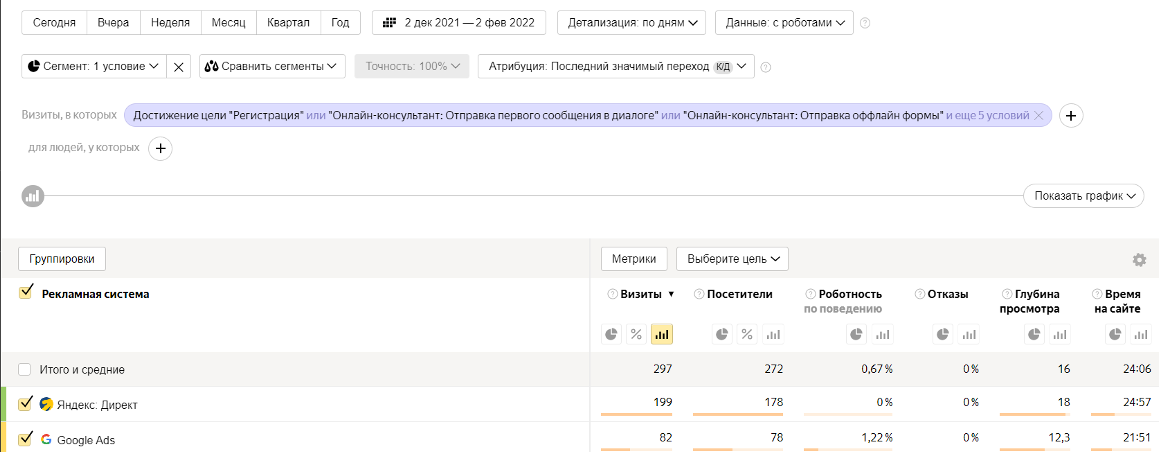This screenshot has height=452, width=1159.
Task: Add a condition for visits with plus
Action: pyautogui.click(x=1072, y=115)
